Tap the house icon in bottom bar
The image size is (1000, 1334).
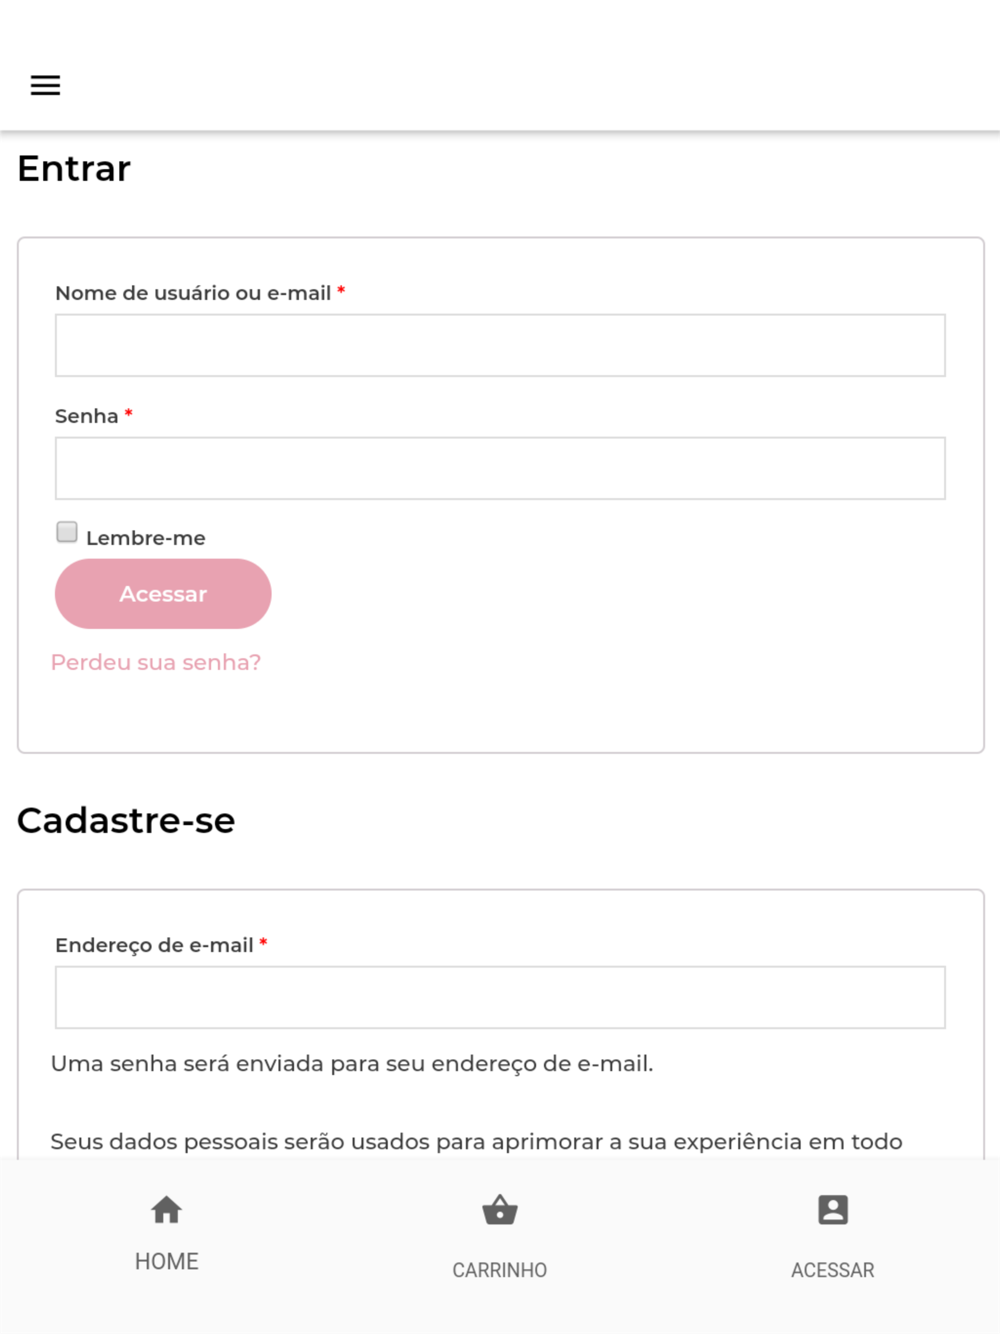click(x=166, y=1210)
